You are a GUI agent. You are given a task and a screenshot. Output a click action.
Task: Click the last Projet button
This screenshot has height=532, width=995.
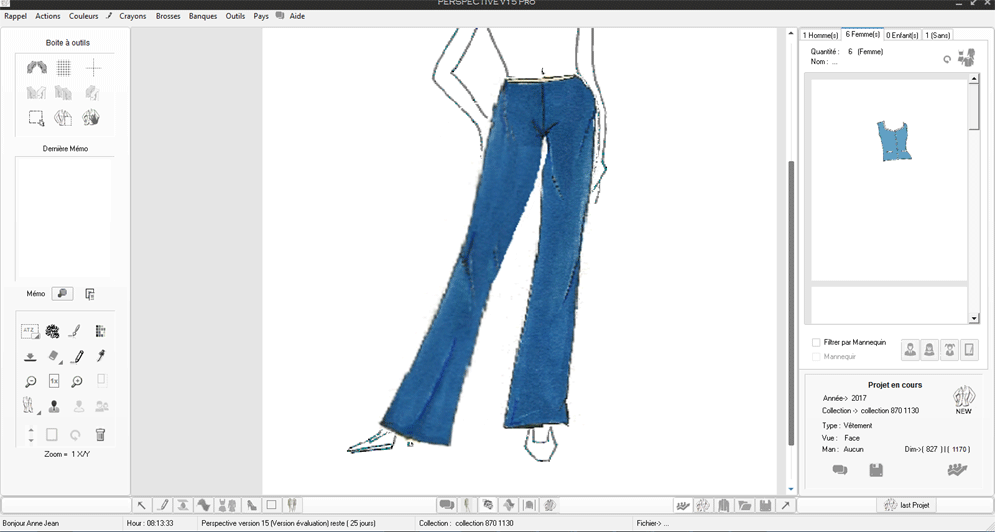click(x=907, y=505)
